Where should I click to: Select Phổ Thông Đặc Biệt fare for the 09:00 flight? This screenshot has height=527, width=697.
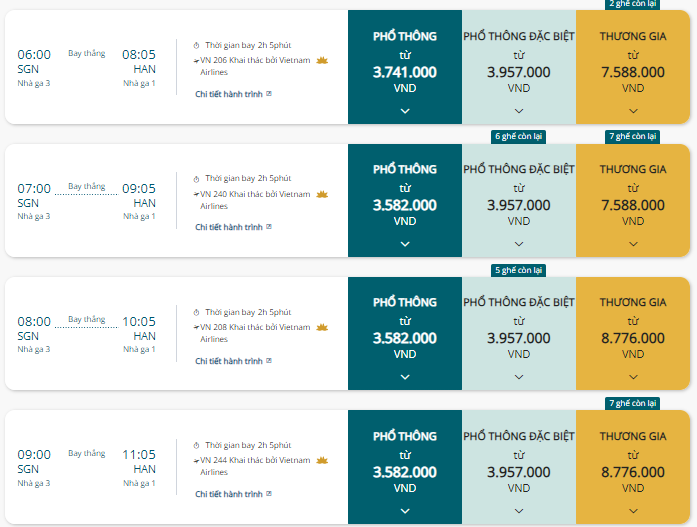coord(519,467)
